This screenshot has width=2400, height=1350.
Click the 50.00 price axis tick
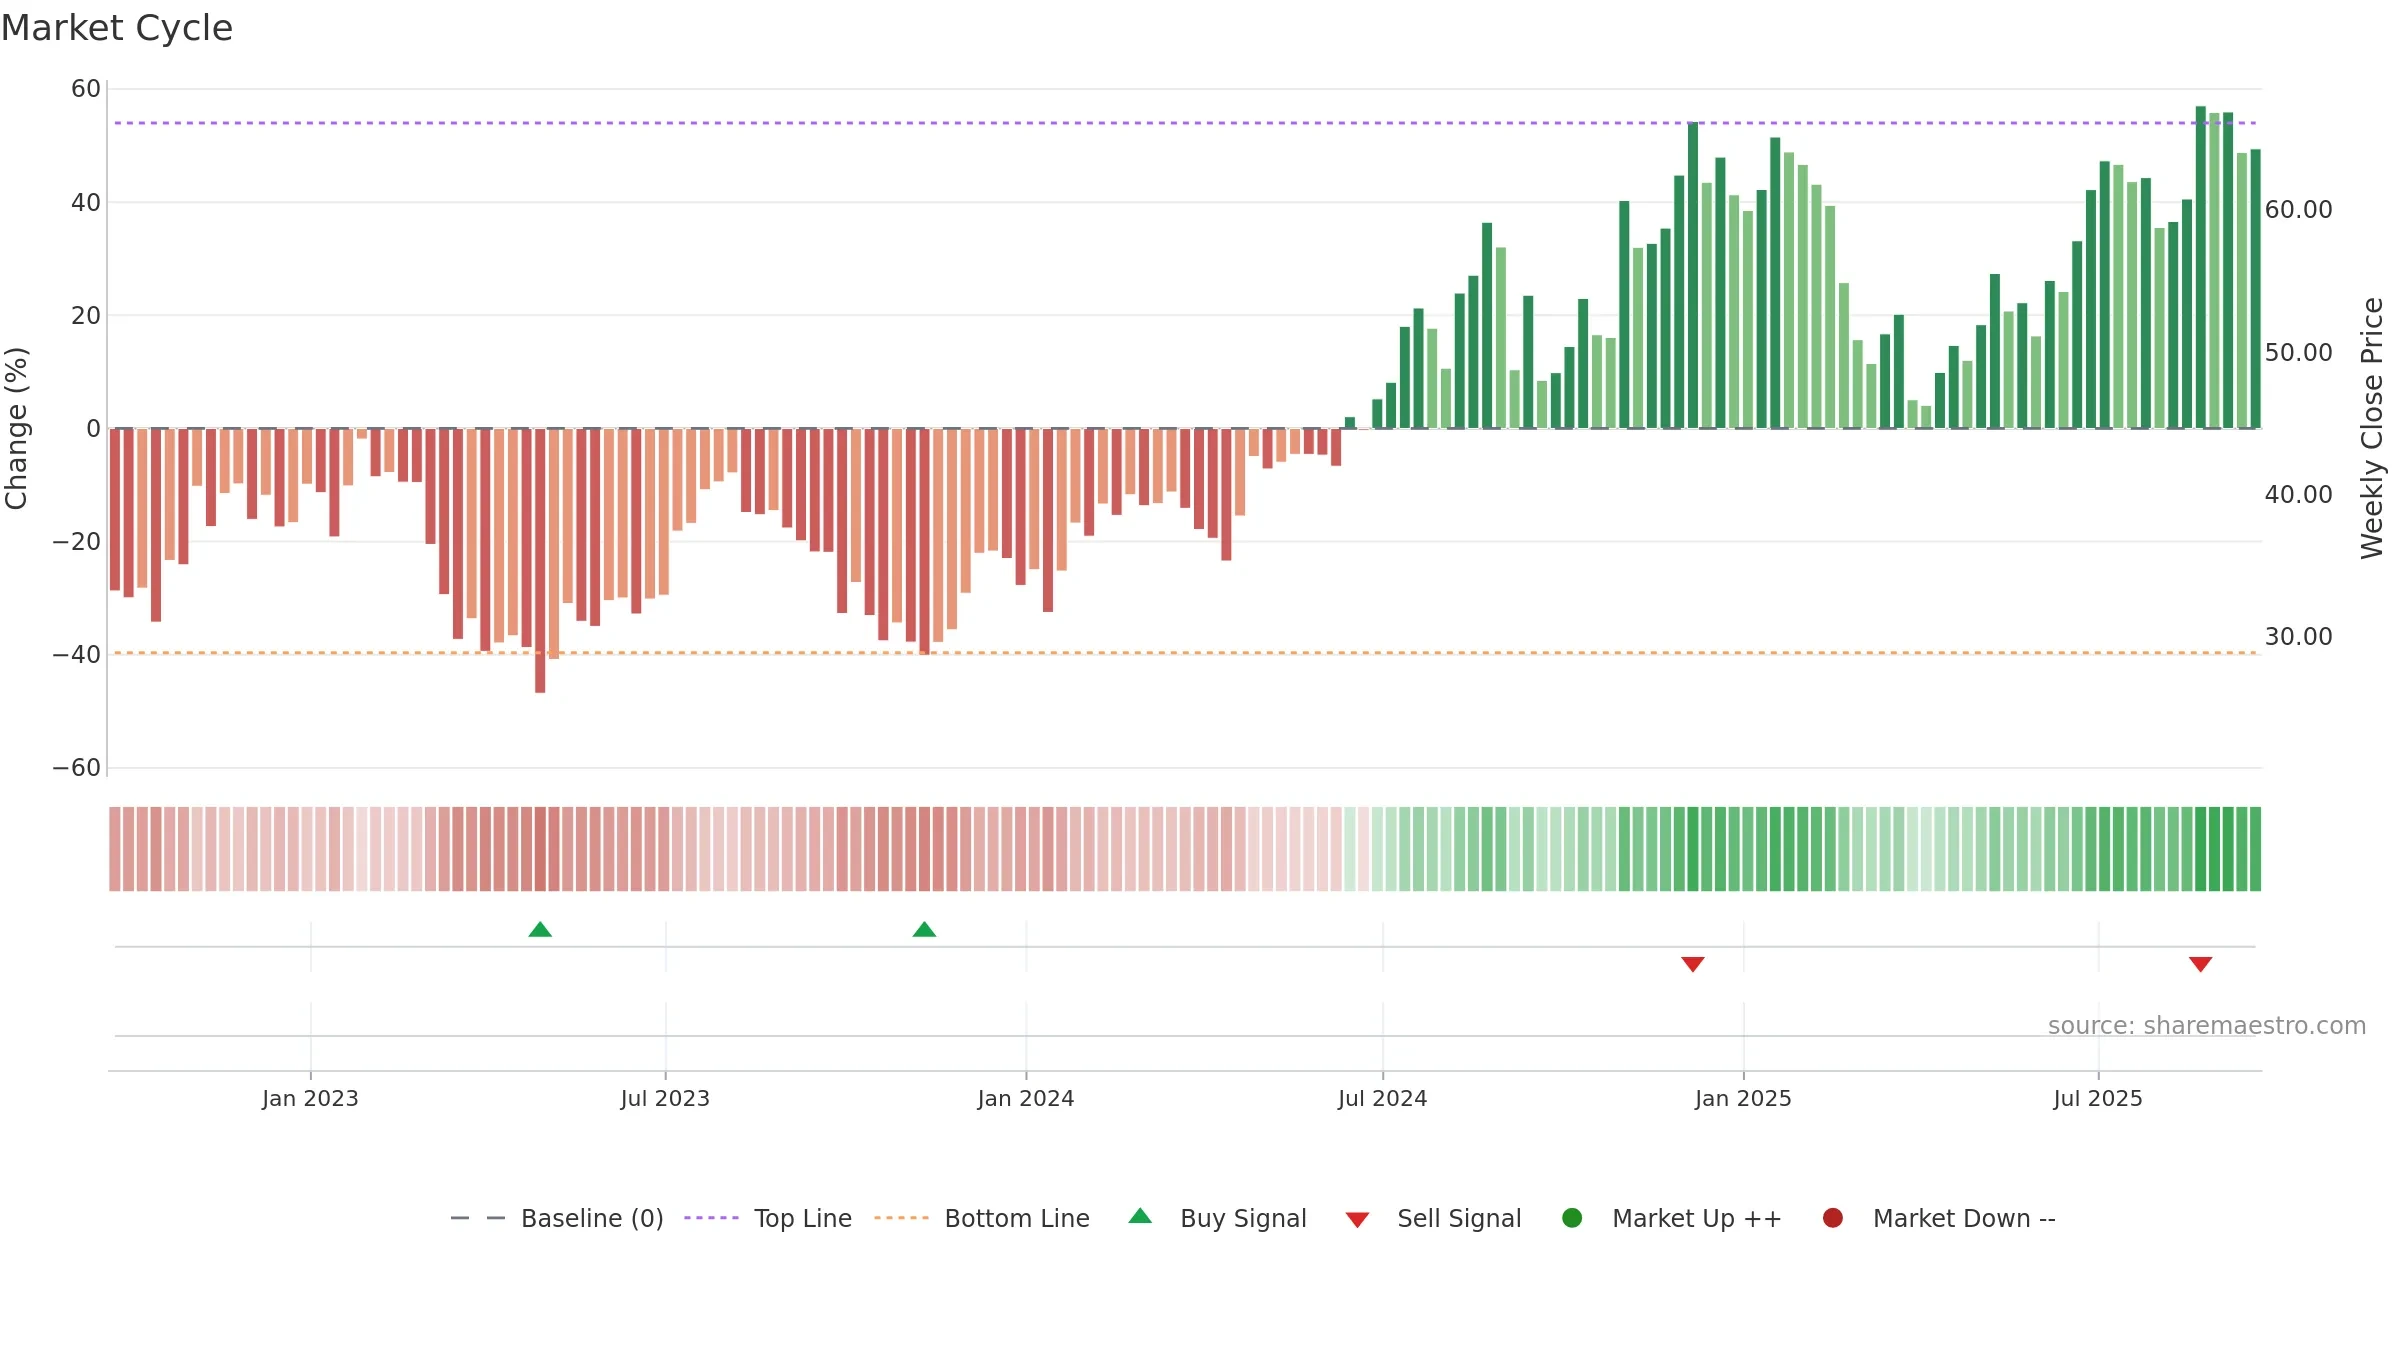[2298, 353]
